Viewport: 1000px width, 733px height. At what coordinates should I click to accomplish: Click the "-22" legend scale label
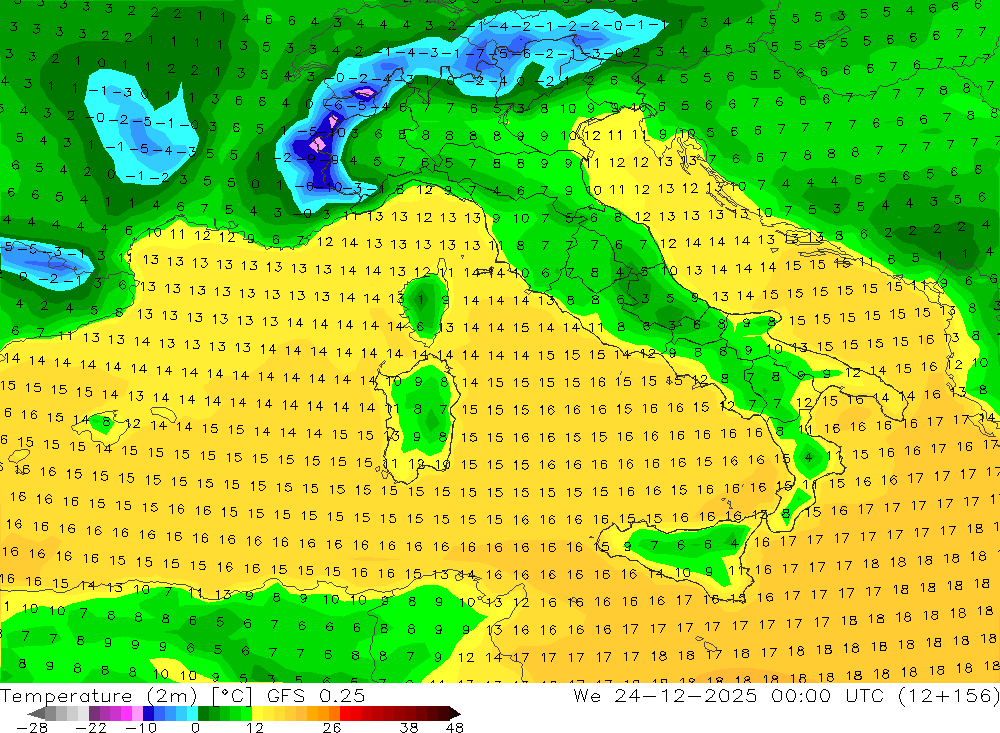click(x=91, y=727)
